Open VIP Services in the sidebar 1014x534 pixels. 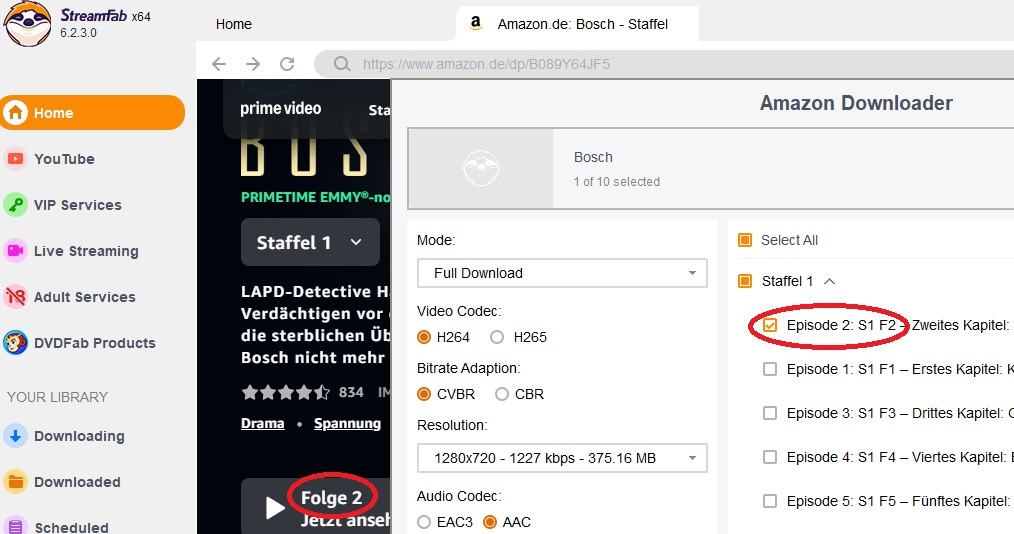point(78,204)
